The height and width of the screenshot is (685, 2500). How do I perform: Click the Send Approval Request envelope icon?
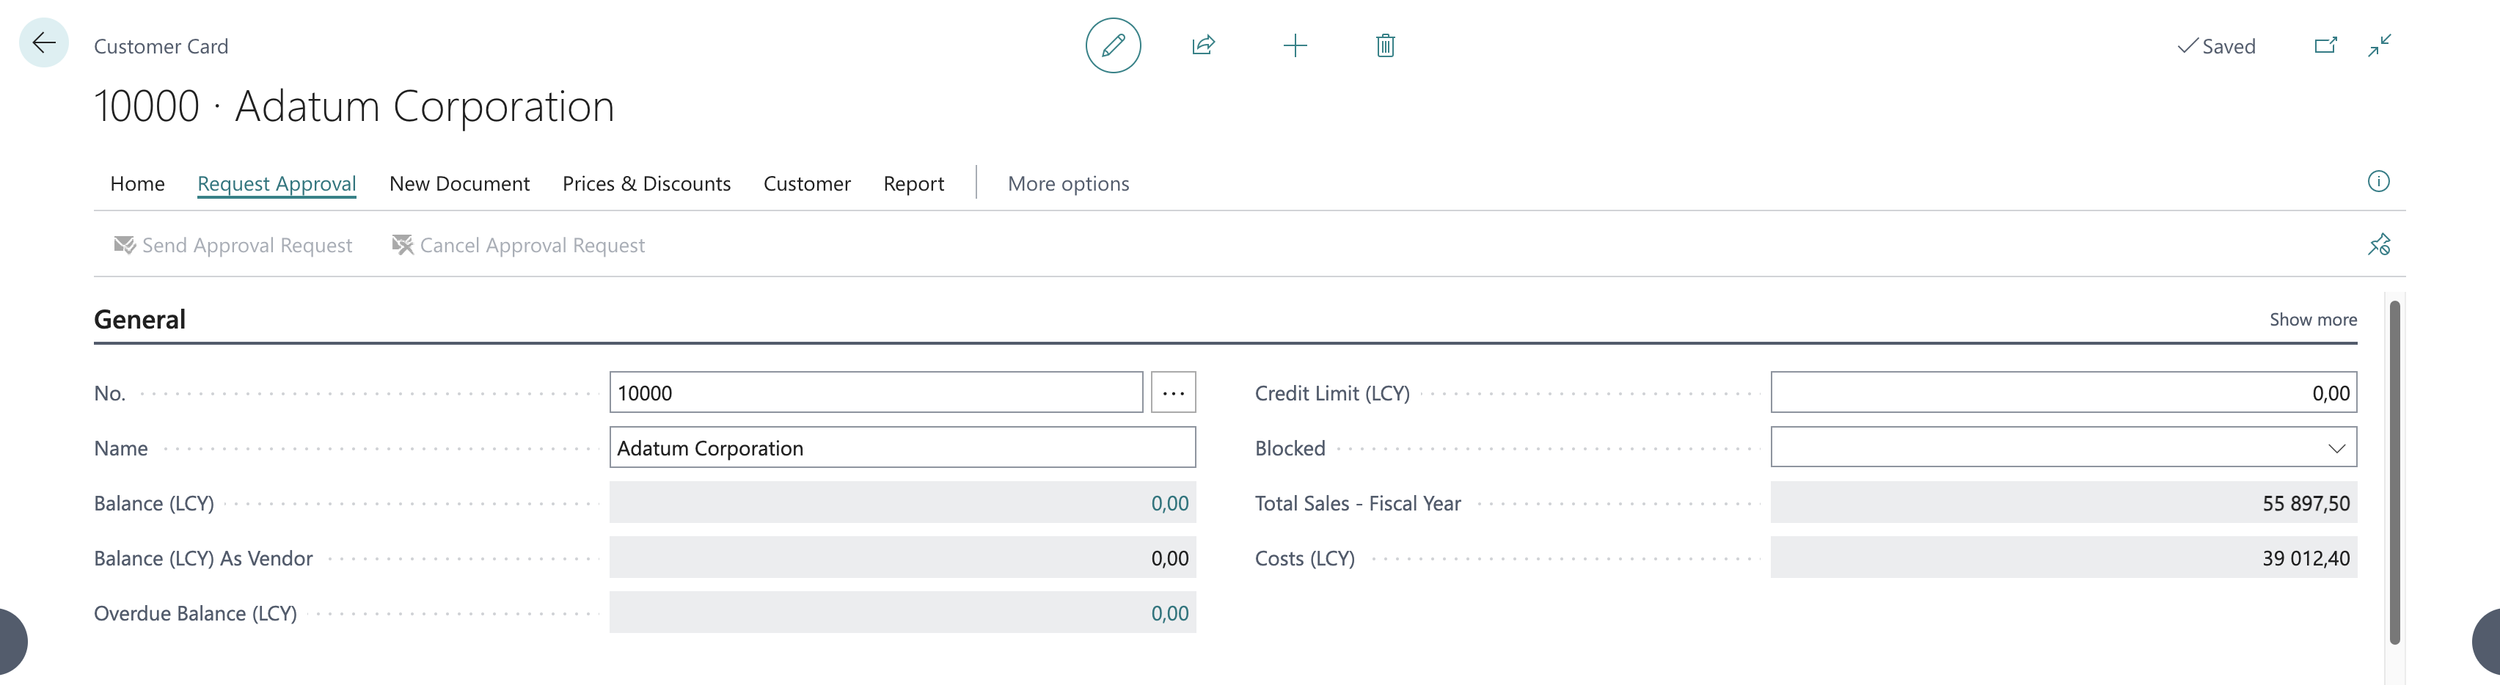124,245
